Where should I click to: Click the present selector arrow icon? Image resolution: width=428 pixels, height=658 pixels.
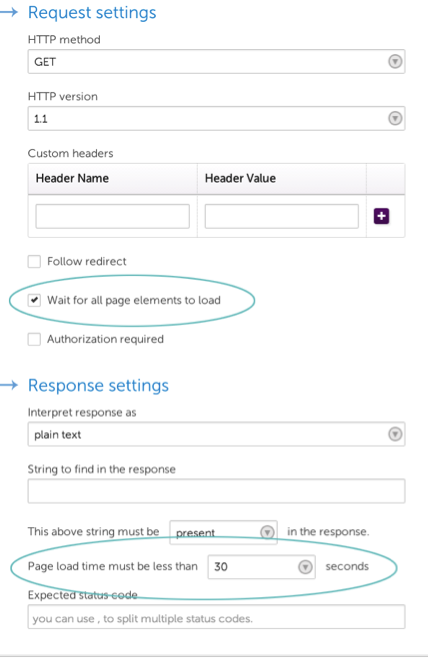pyautogui.click(x=267, y=532)
